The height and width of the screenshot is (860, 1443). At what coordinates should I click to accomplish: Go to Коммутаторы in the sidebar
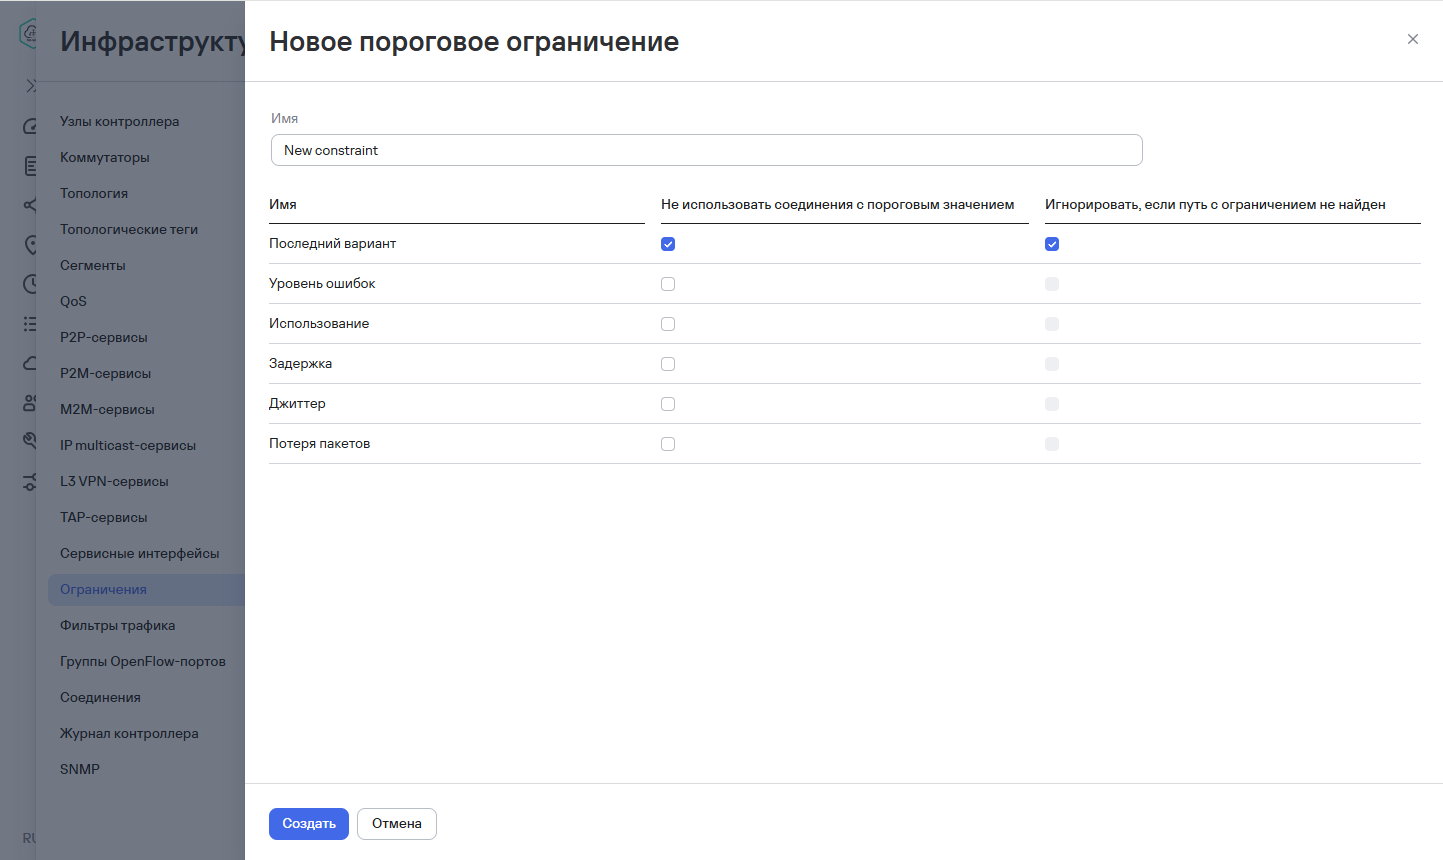tap(105, 157)
